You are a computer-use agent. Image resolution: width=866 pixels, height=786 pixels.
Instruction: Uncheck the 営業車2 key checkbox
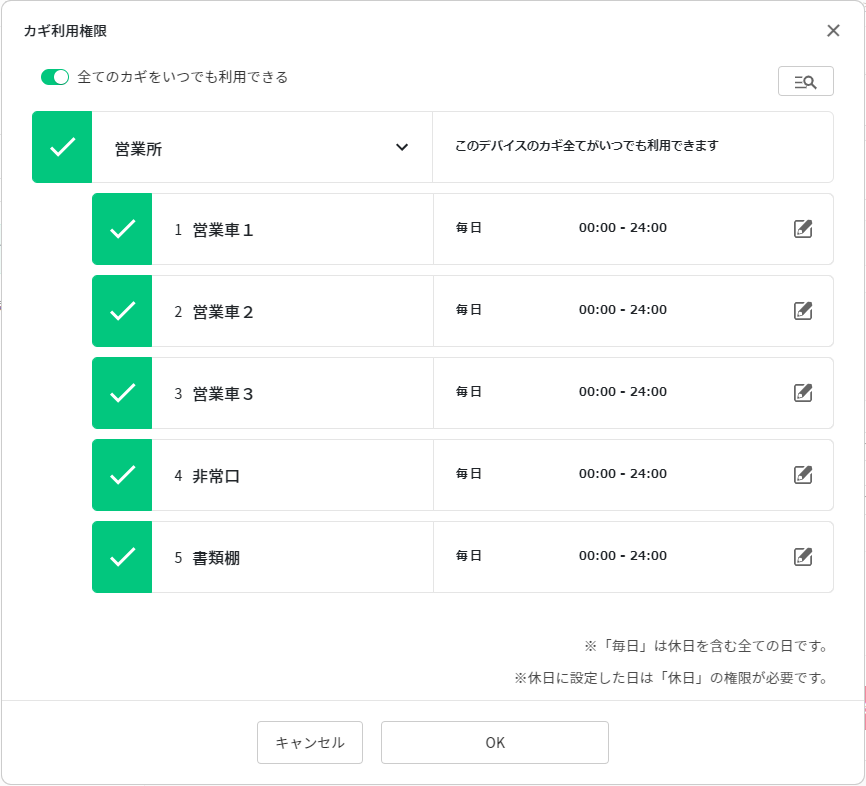click(122, 311)
